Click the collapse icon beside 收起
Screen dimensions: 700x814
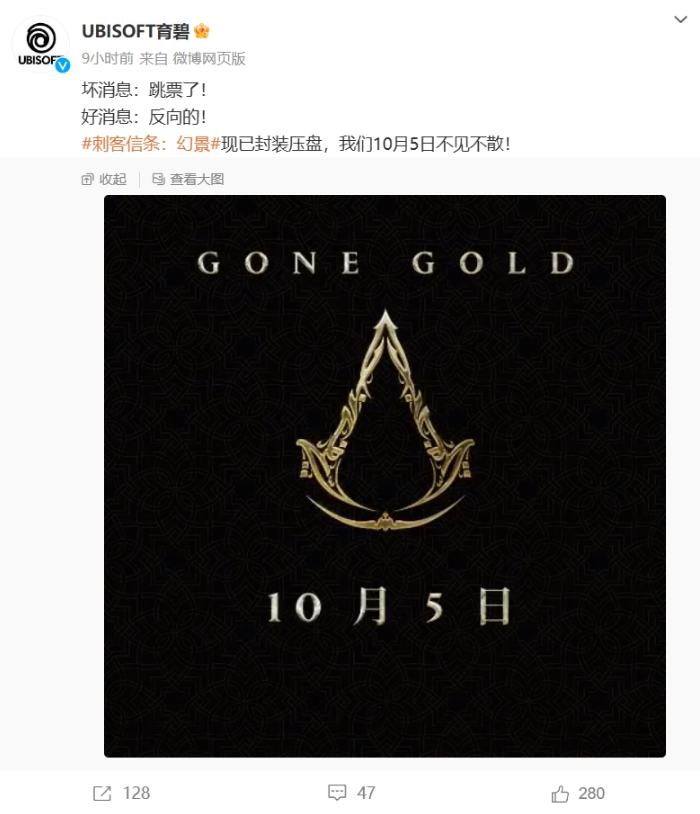[87, 180]
